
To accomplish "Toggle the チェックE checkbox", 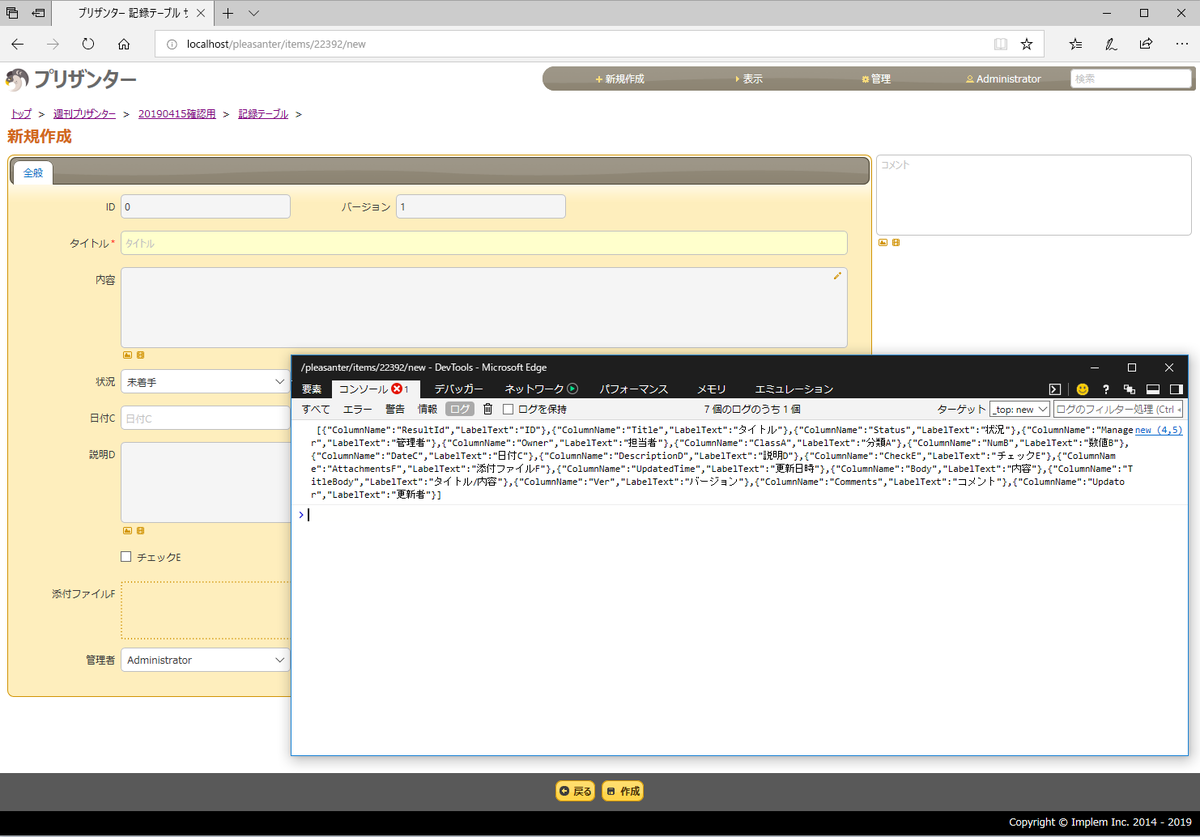I will (126, 557).
